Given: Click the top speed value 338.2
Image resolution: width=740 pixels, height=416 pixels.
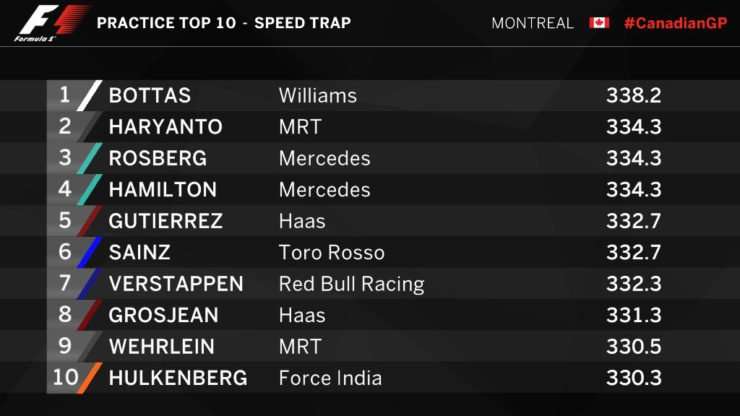Looking at the screenshot, I should pos(634,95).
